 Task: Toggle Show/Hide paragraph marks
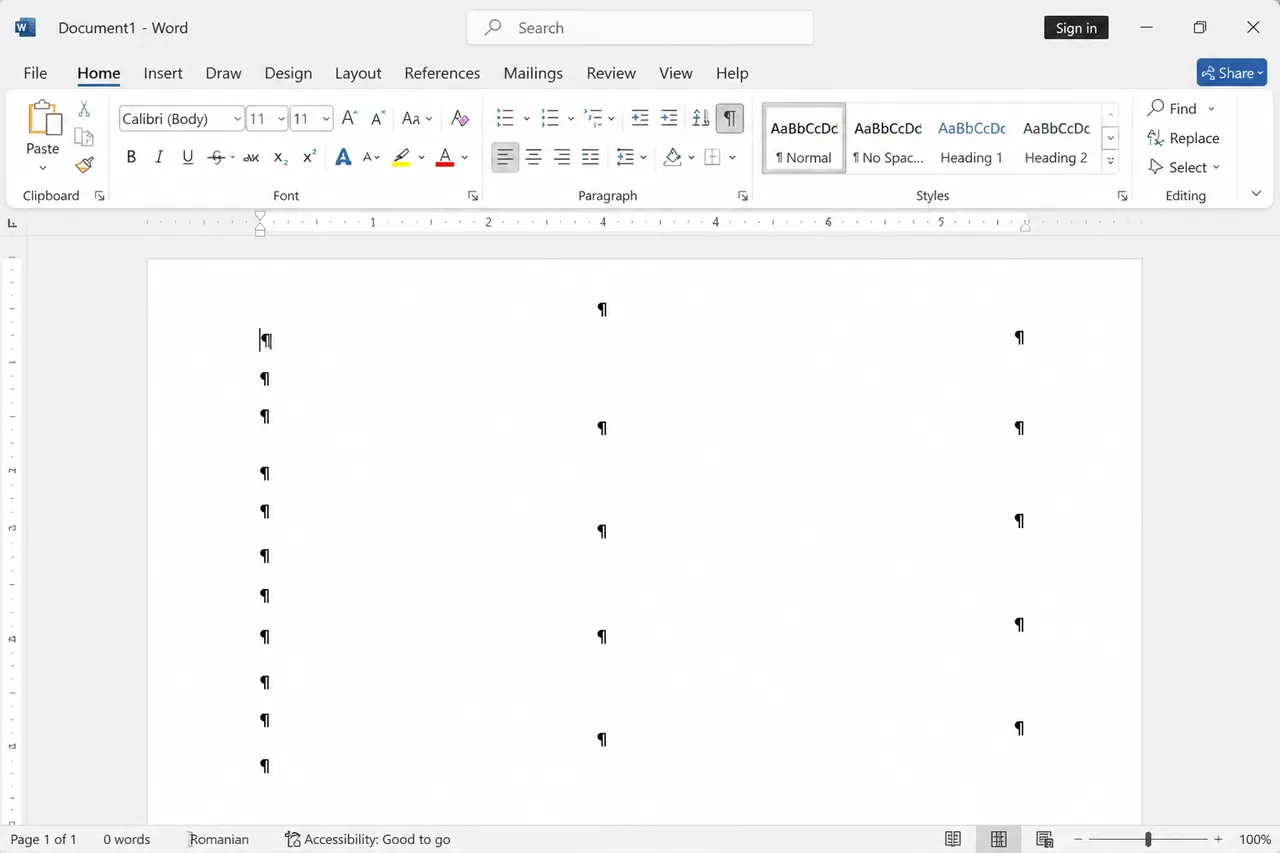coord(730,118)
